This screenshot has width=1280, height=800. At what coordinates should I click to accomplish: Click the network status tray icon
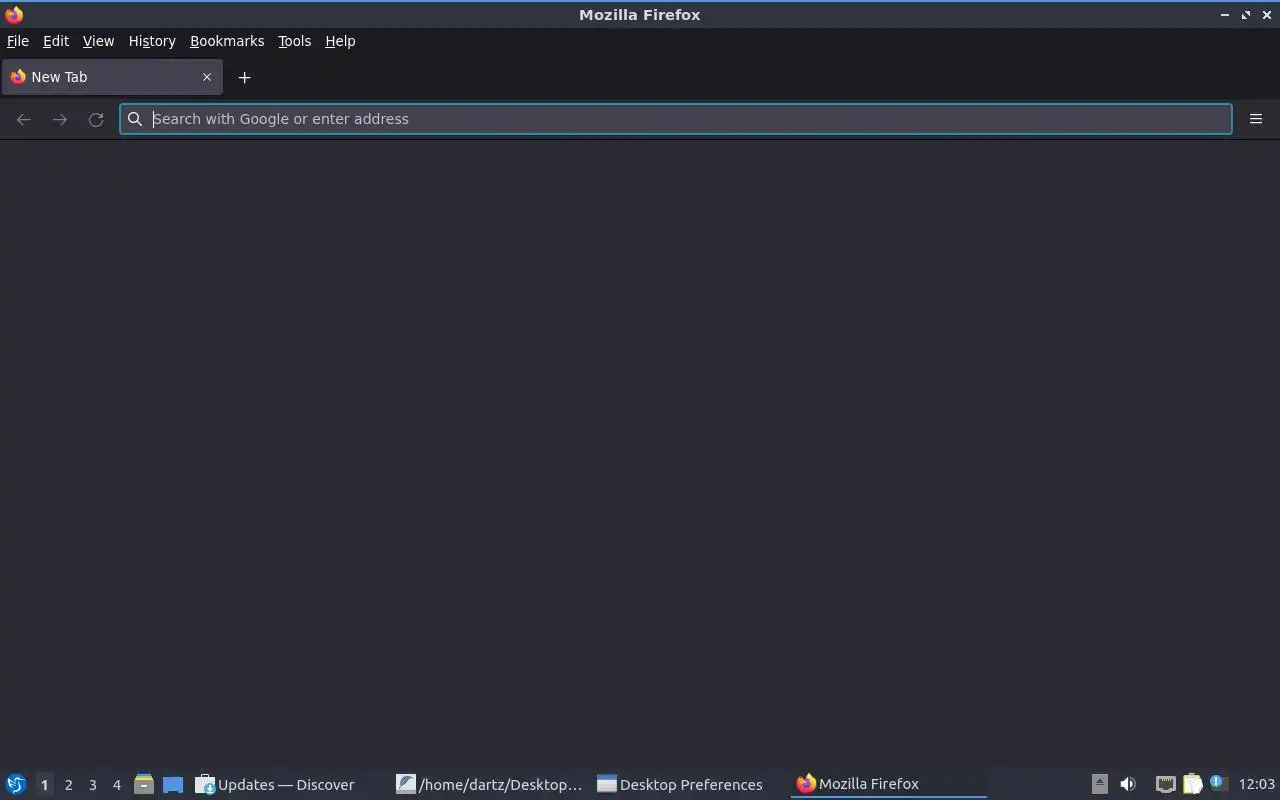click(x=1165, y=784)
